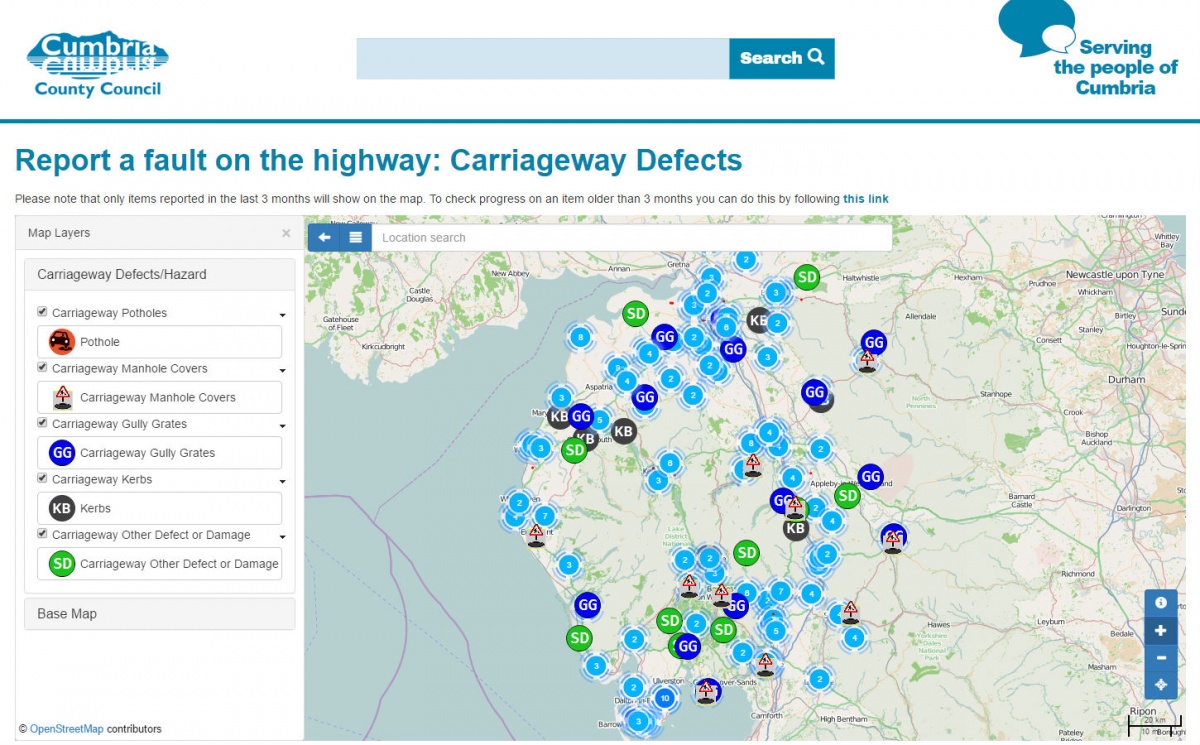Screen dimensions: 1200x745
Task: Click the map back arrow button
Action: 324,237
